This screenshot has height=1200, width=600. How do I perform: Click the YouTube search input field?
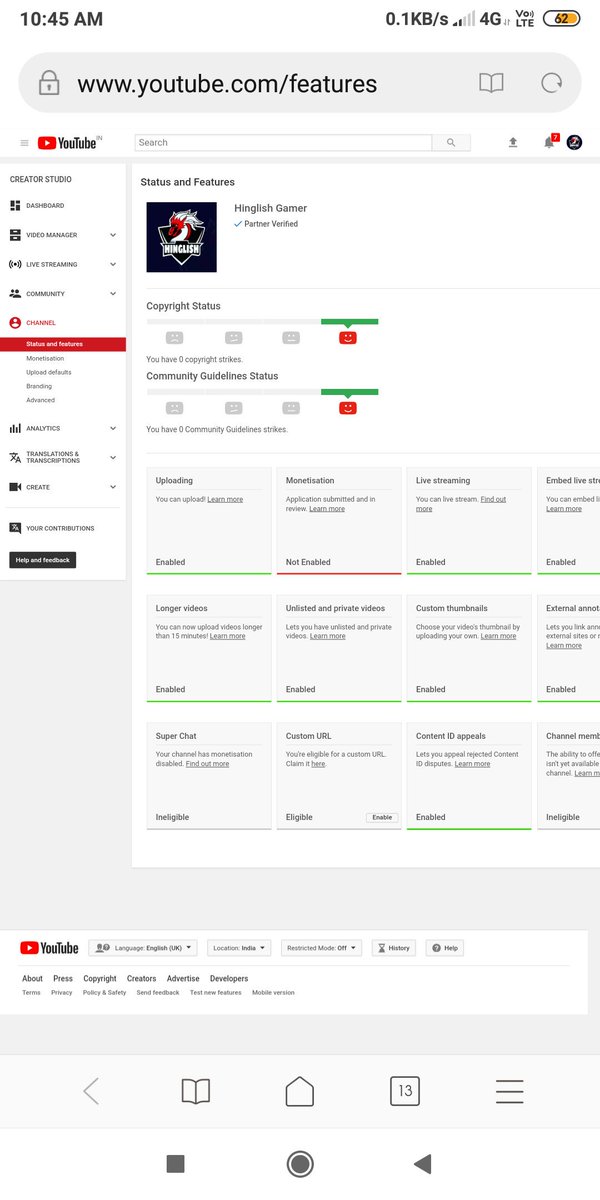(x=283, y=143)
